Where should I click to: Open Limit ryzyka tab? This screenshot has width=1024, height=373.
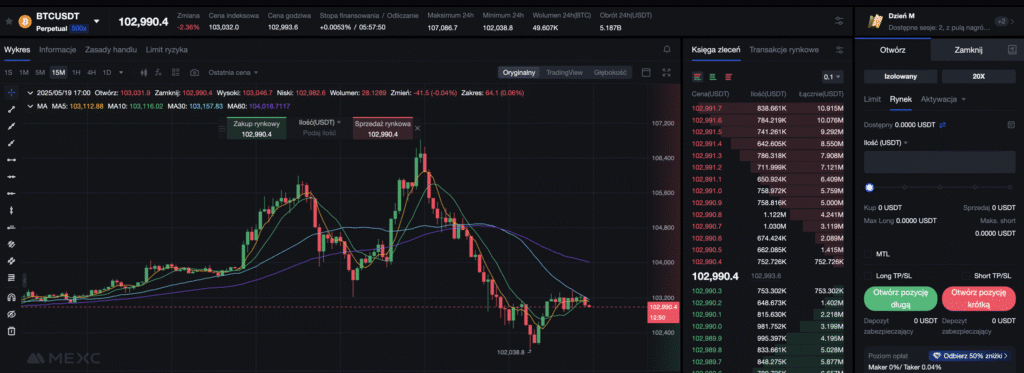167,50
